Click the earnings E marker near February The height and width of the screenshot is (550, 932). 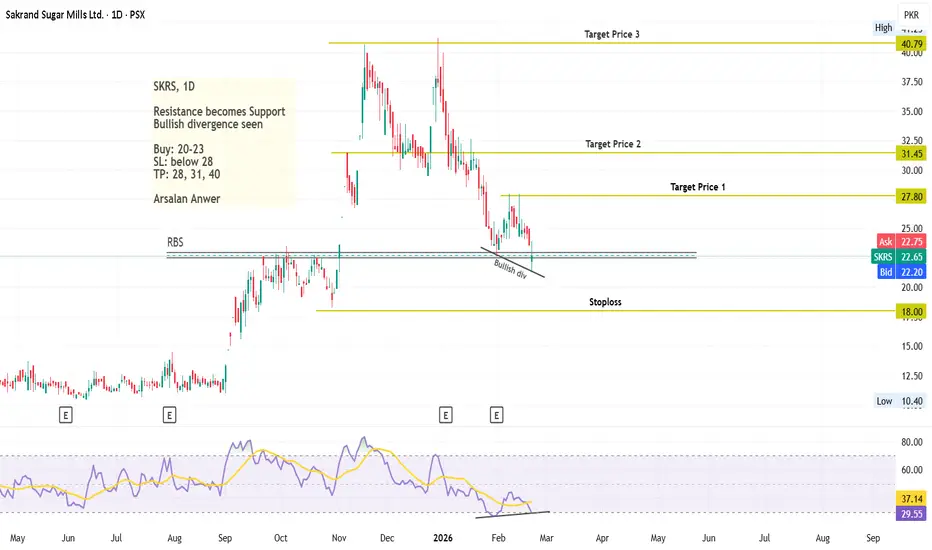[496, 415]
